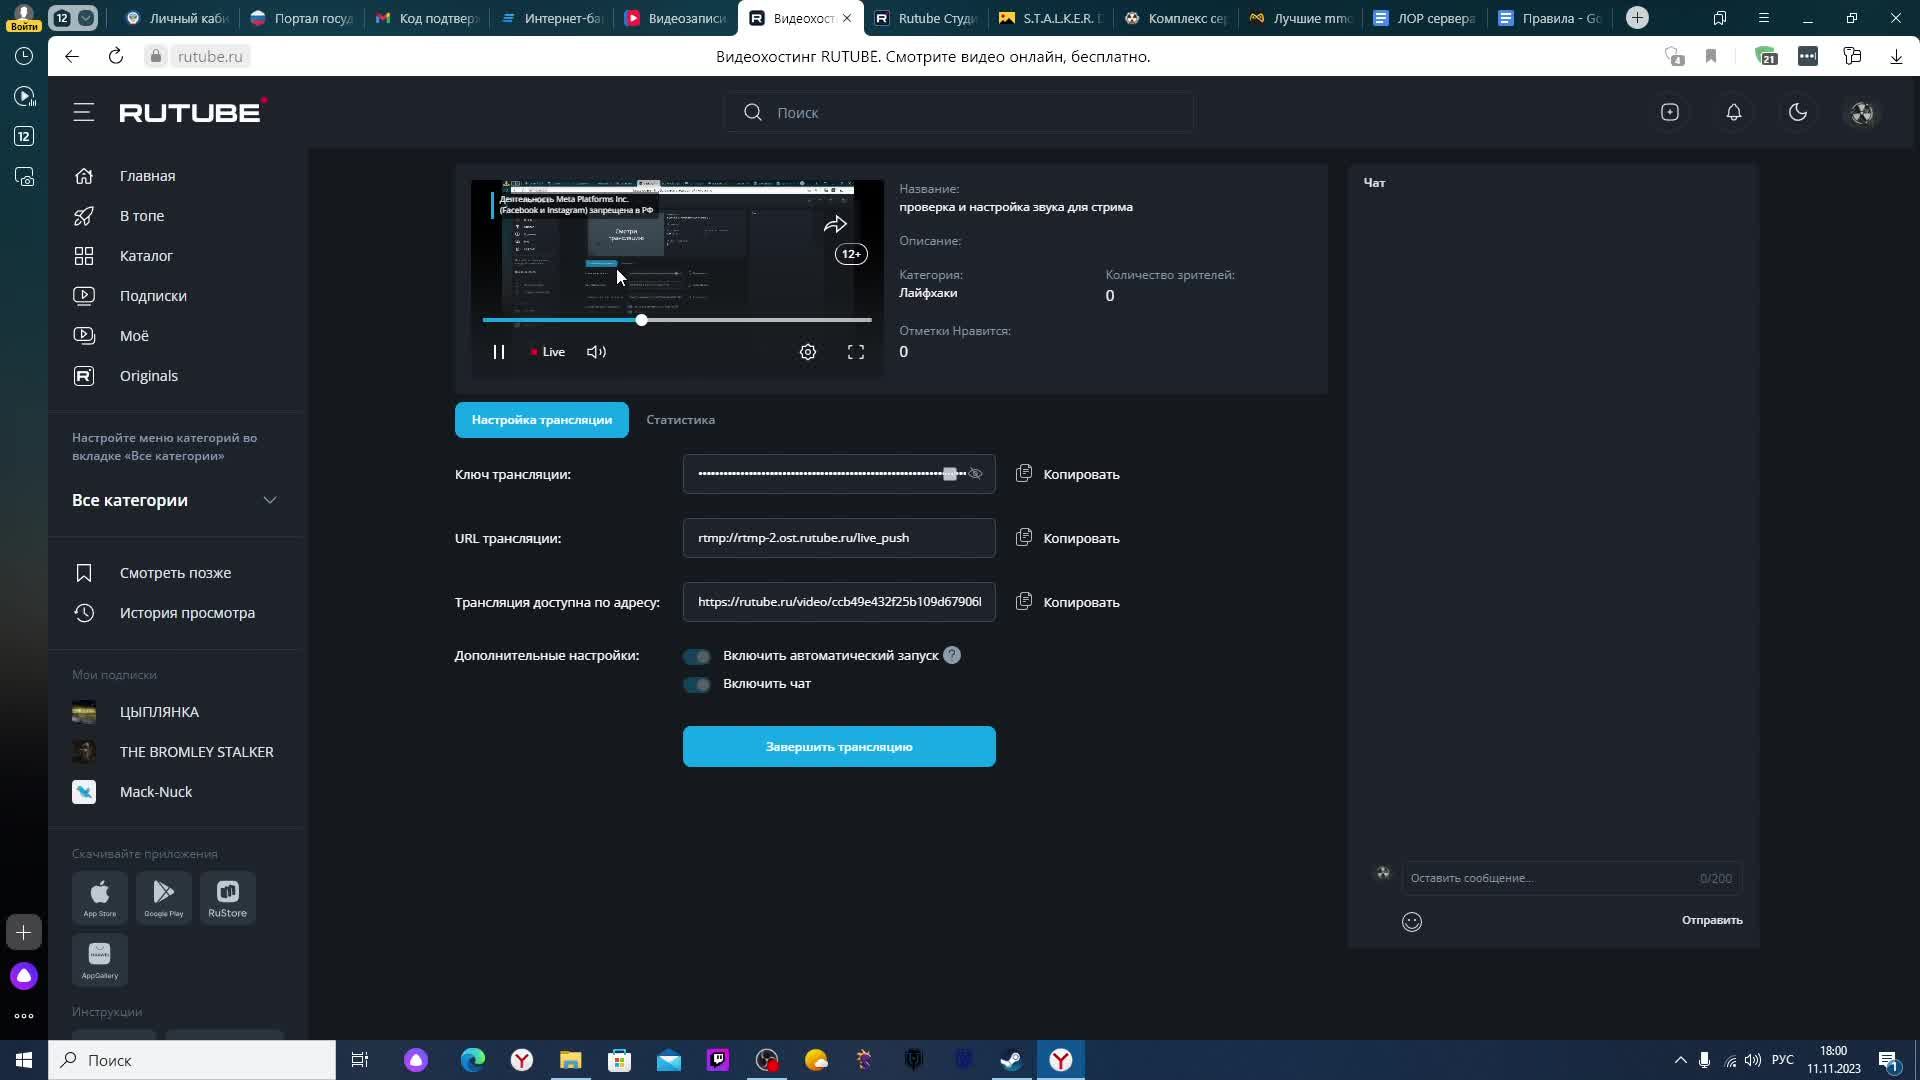
Task: Open the RUTUBE hamburger menu
Action: click(84, 112)
